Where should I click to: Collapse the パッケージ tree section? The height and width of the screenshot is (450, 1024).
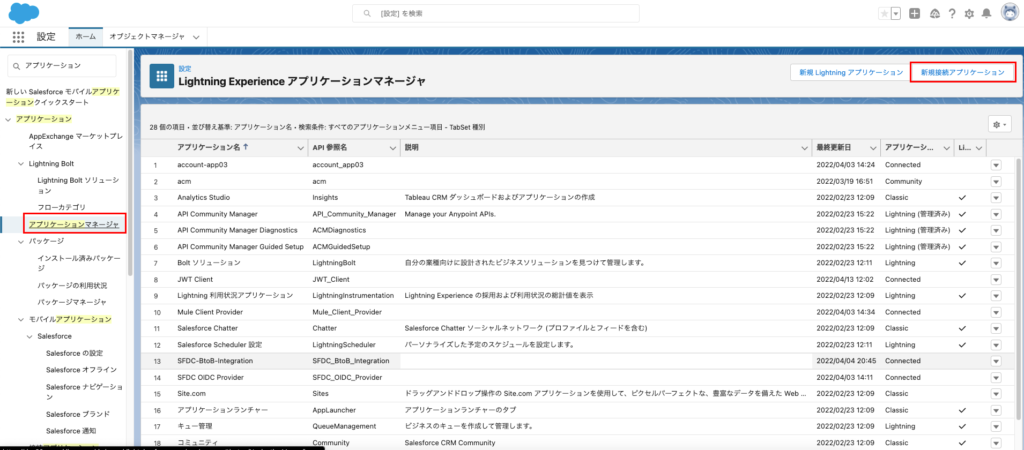point(20,241)
